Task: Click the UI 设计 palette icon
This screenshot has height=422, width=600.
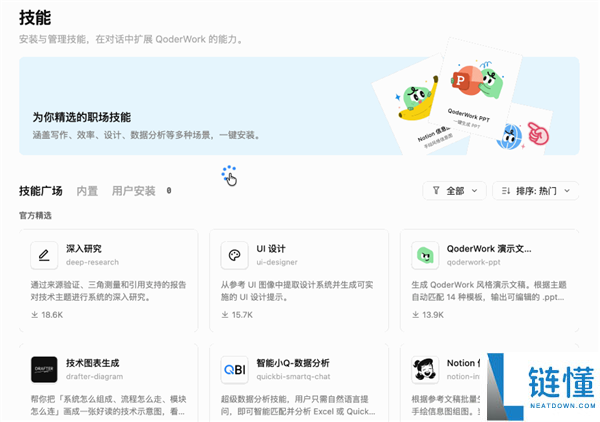Action: click(234, 255)
